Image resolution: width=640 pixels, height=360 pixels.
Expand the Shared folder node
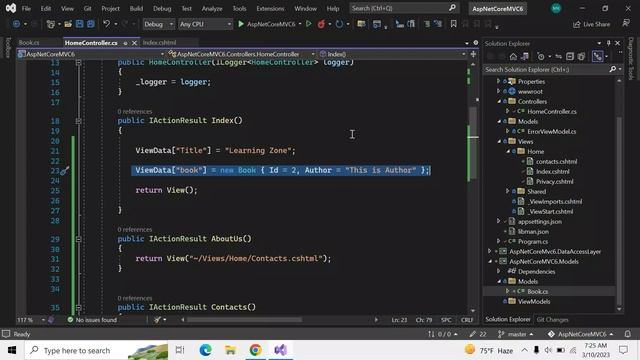[x=508, y=191]
